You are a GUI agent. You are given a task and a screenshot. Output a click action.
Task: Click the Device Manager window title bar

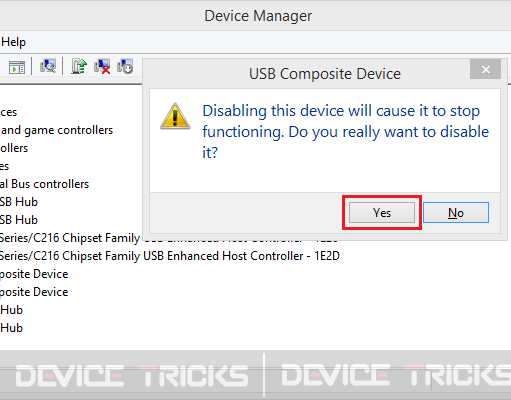(x=258, y=16)
